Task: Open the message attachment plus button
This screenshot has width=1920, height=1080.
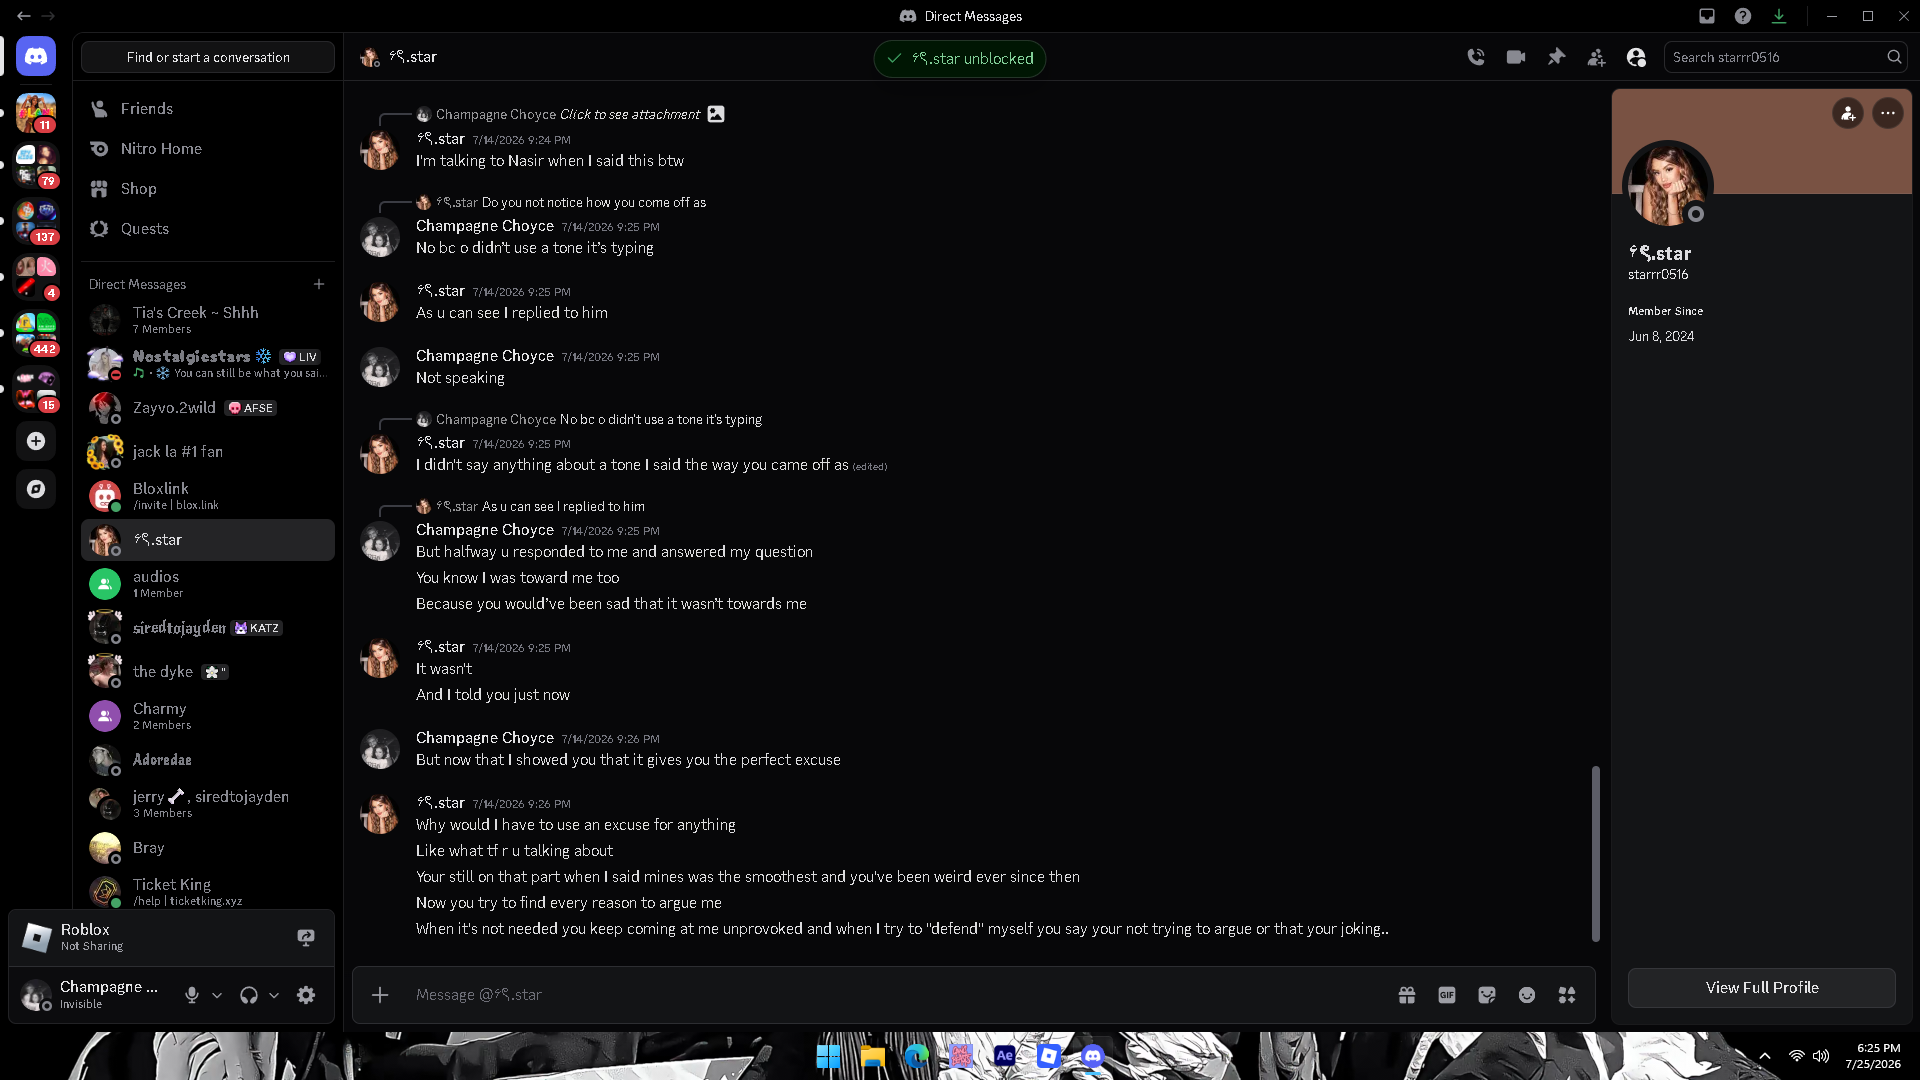Action: coord(380,995)
